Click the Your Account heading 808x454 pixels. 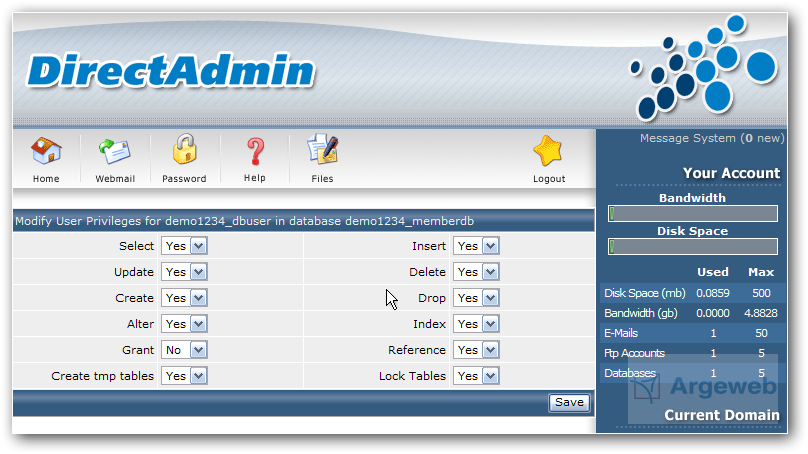[731, 173]
